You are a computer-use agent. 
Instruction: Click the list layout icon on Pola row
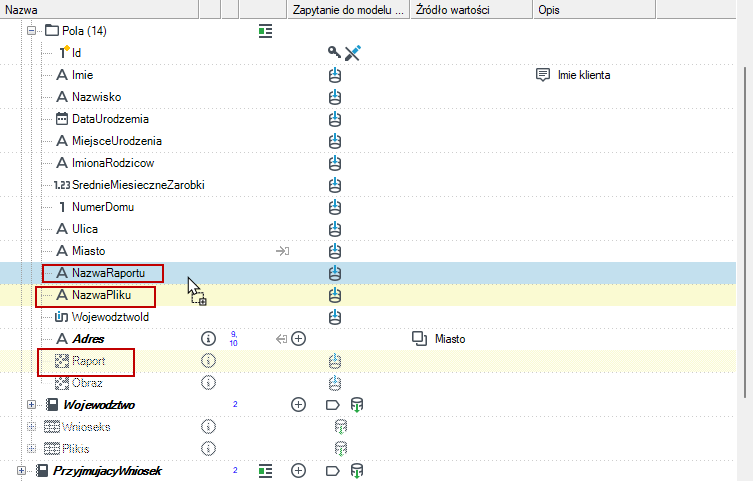[266, 31]
